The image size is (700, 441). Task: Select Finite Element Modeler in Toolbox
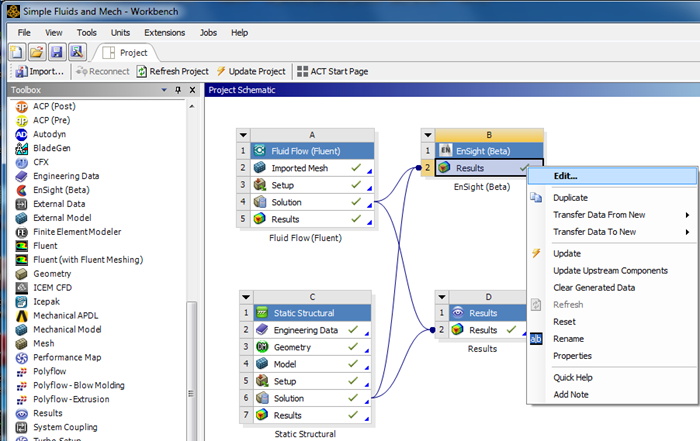pyautogui.click(x=68, y=232)
